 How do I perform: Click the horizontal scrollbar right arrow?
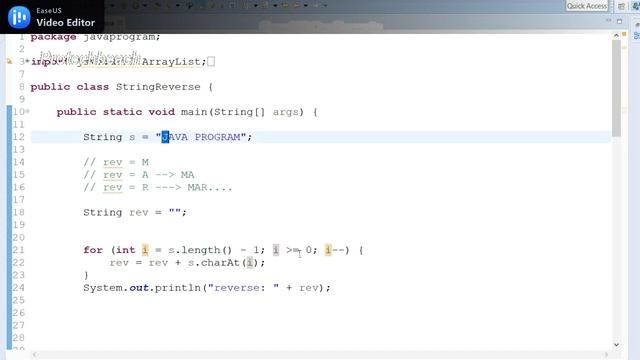(606, 355)
